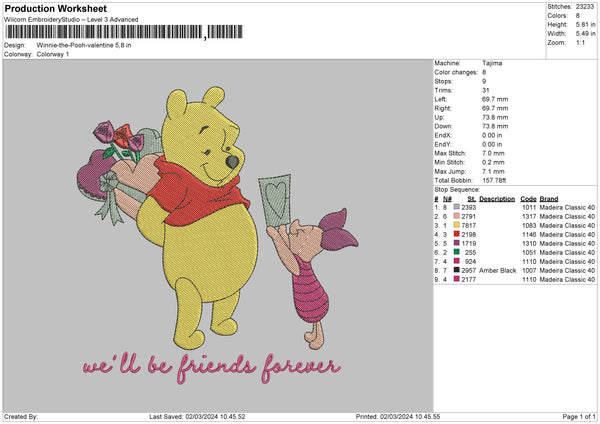
Task: Select the yellow swatch next to 7817 stitches
Action: point(457,225)
